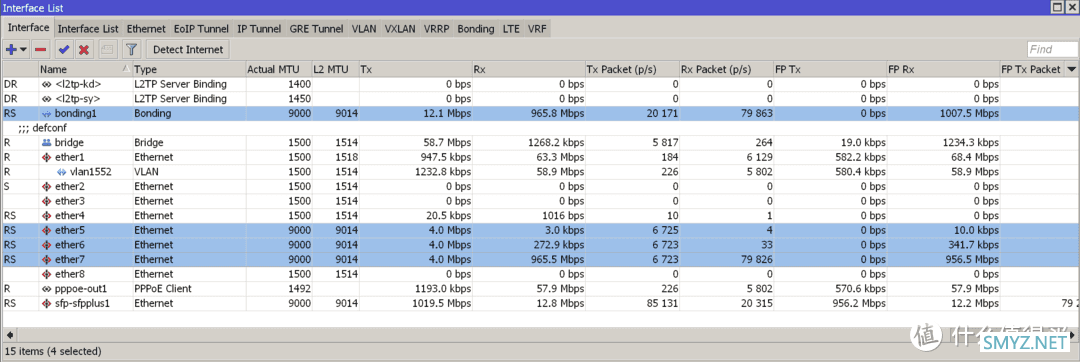The width and height of the screenshot is (1080, 362).
Task: Open the filter funnel icon
Action: [132, 50]
